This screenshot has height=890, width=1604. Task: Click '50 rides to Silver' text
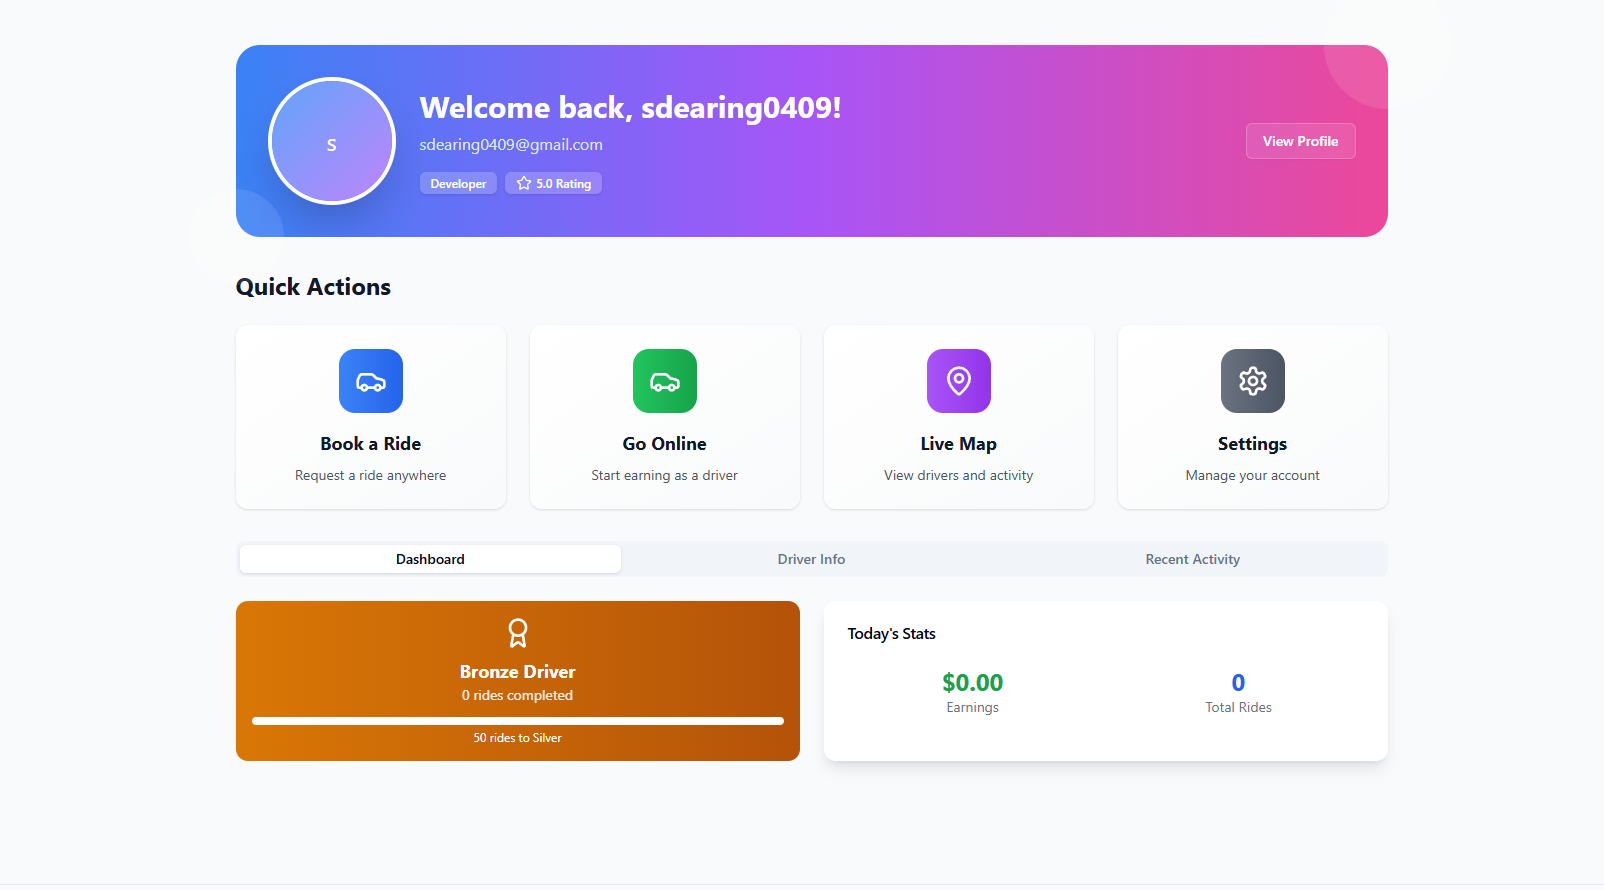click(x=518, y=738)
